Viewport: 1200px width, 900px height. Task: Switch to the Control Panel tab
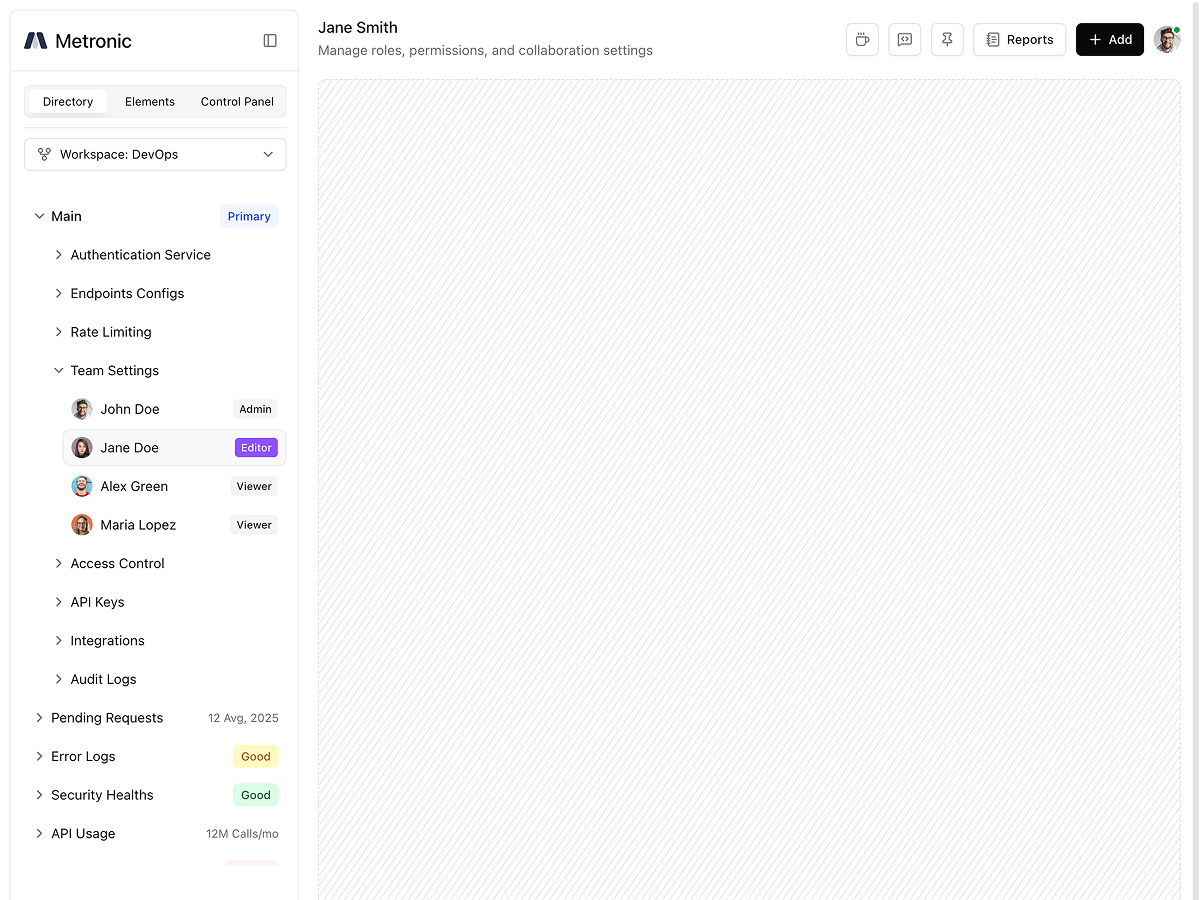tap(237, 102)
